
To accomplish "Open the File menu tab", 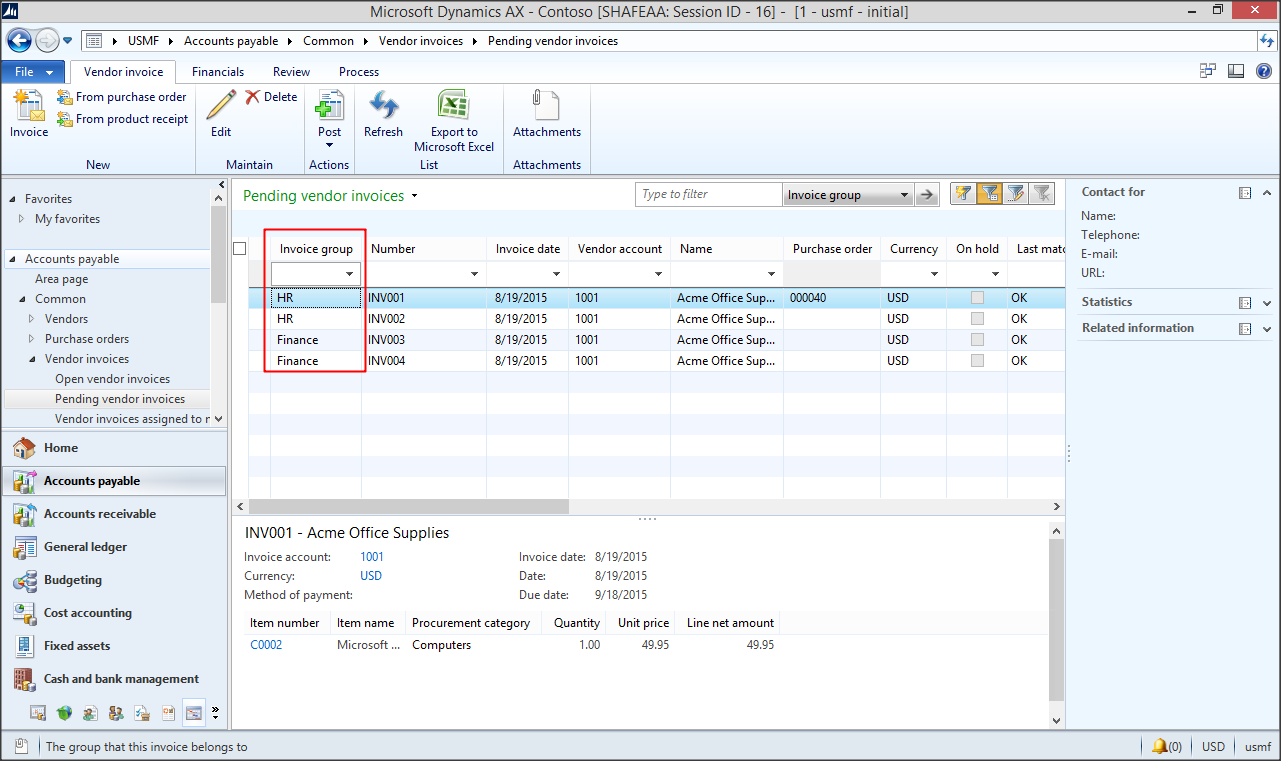I will coord(33,72).
